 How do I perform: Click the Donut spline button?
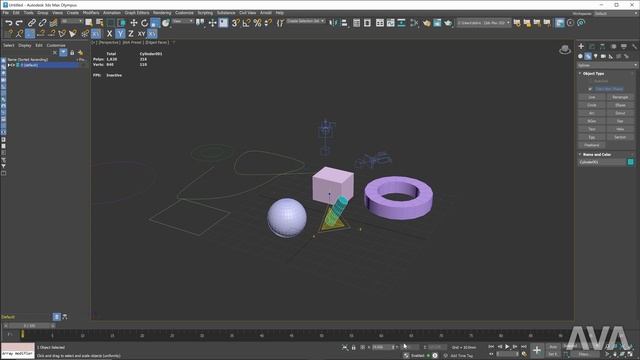(x=620, y=113)
